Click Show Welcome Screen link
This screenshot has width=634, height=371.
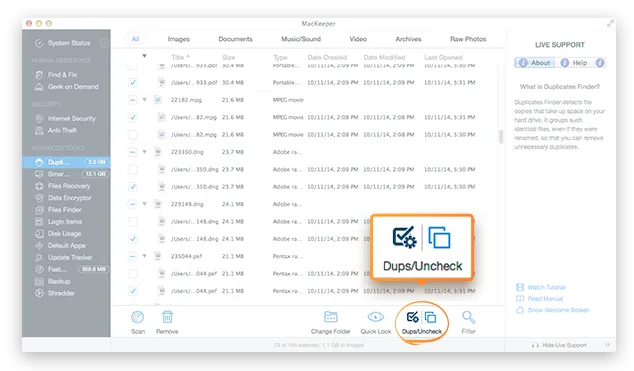tap(553, 310)
